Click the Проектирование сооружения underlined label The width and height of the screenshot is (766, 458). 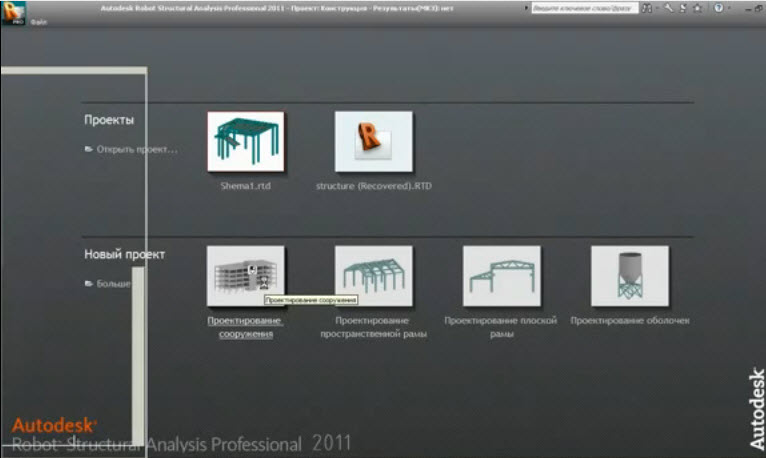(x=245, y=327)
